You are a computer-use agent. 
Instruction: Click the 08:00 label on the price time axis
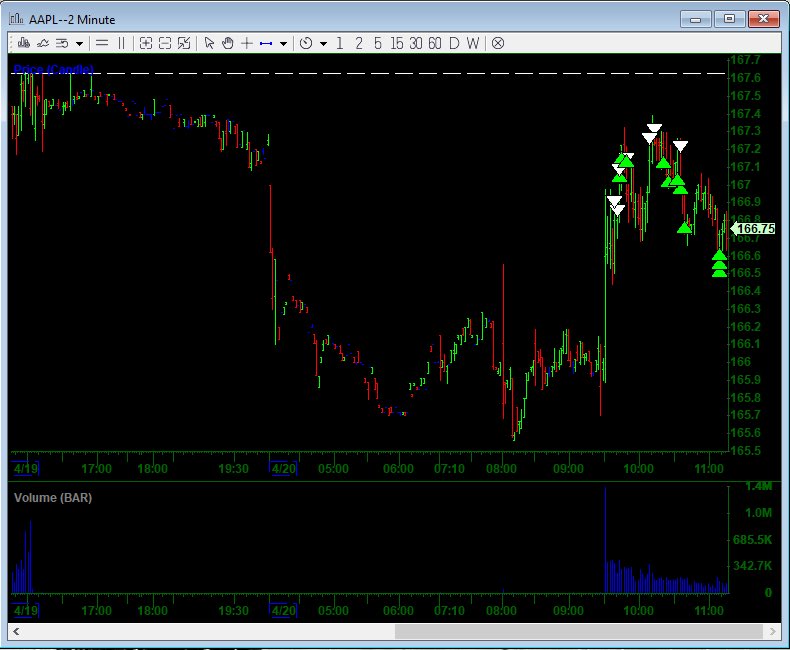coord(501,469)
